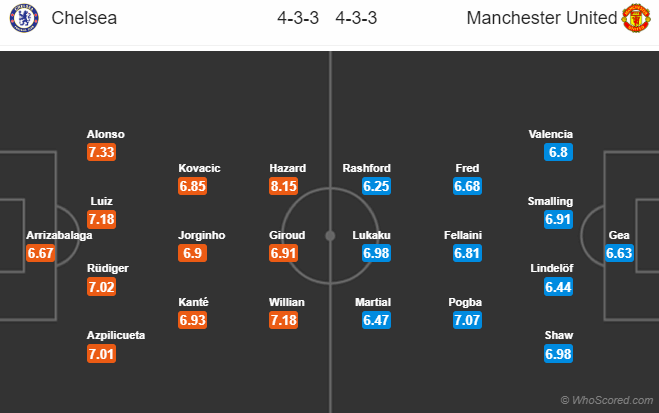The width and height of the screenshot is (659, 413).
Task: Select Arrizabalaga's 6.67 rating badge
Action: point(40,253)
